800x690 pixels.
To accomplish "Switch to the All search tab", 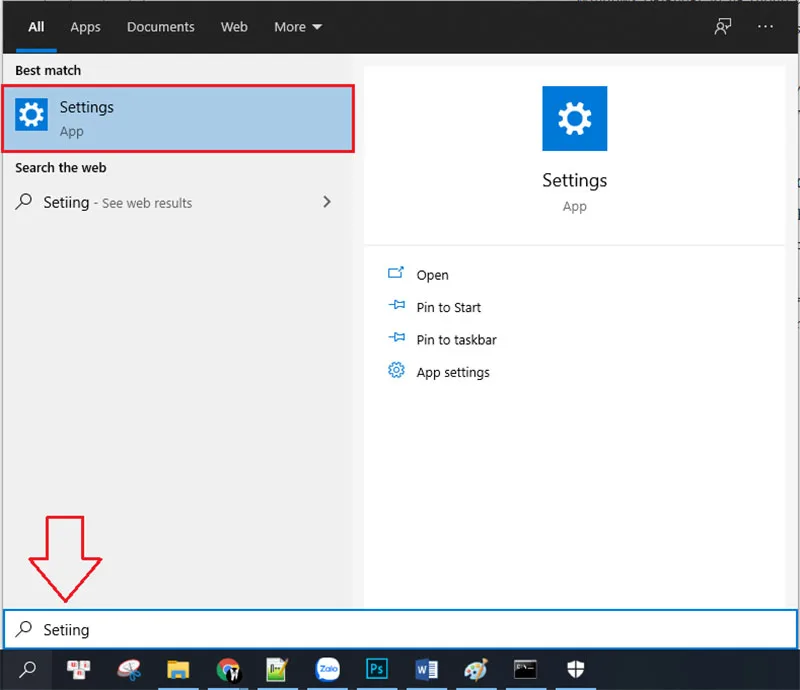I will (36, 27).
